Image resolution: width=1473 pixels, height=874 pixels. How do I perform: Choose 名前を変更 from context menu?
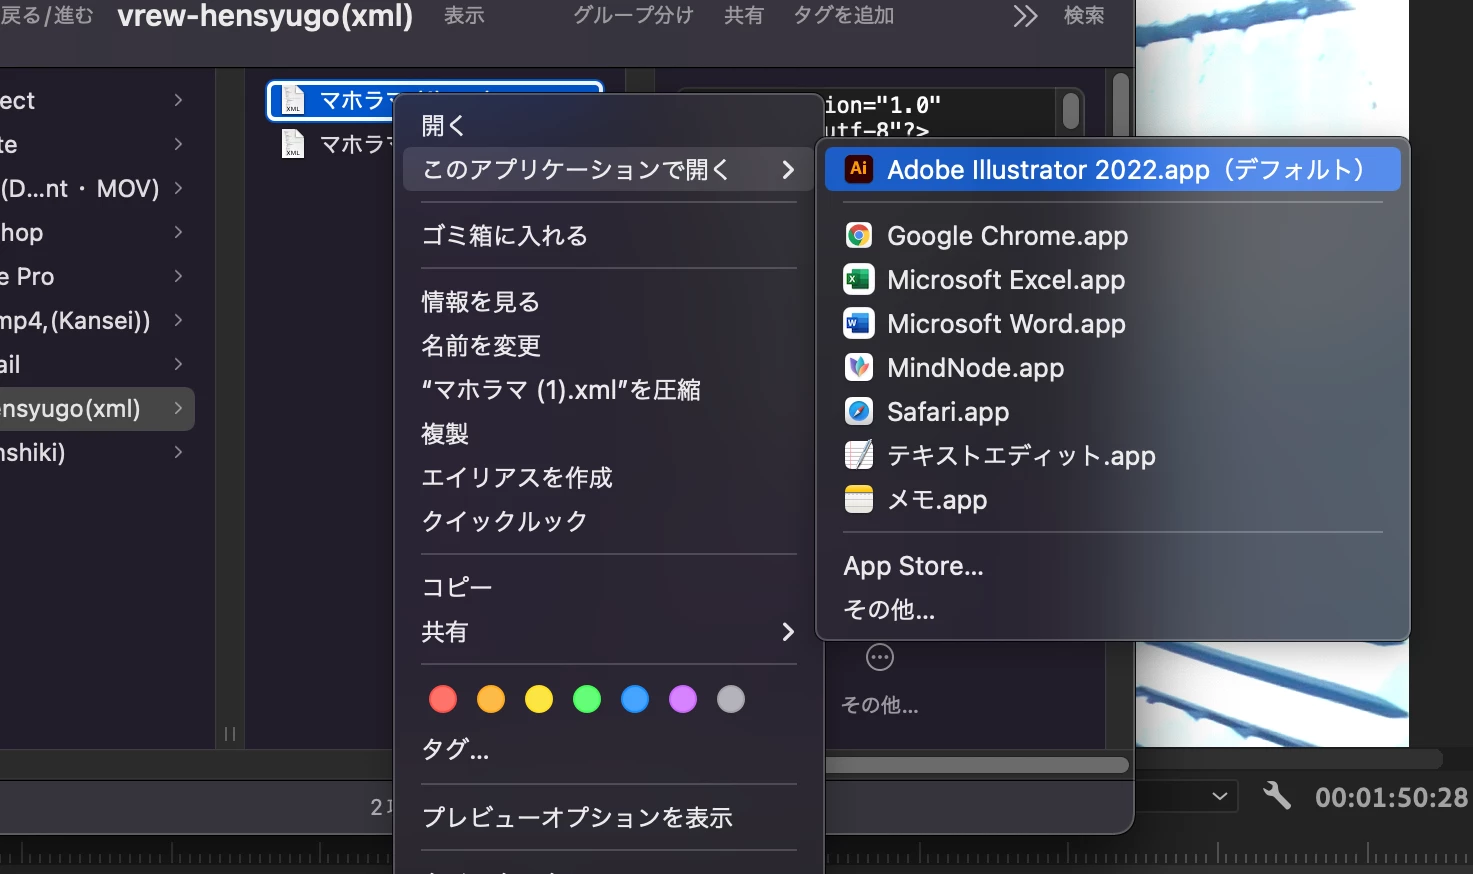point(608,345)
